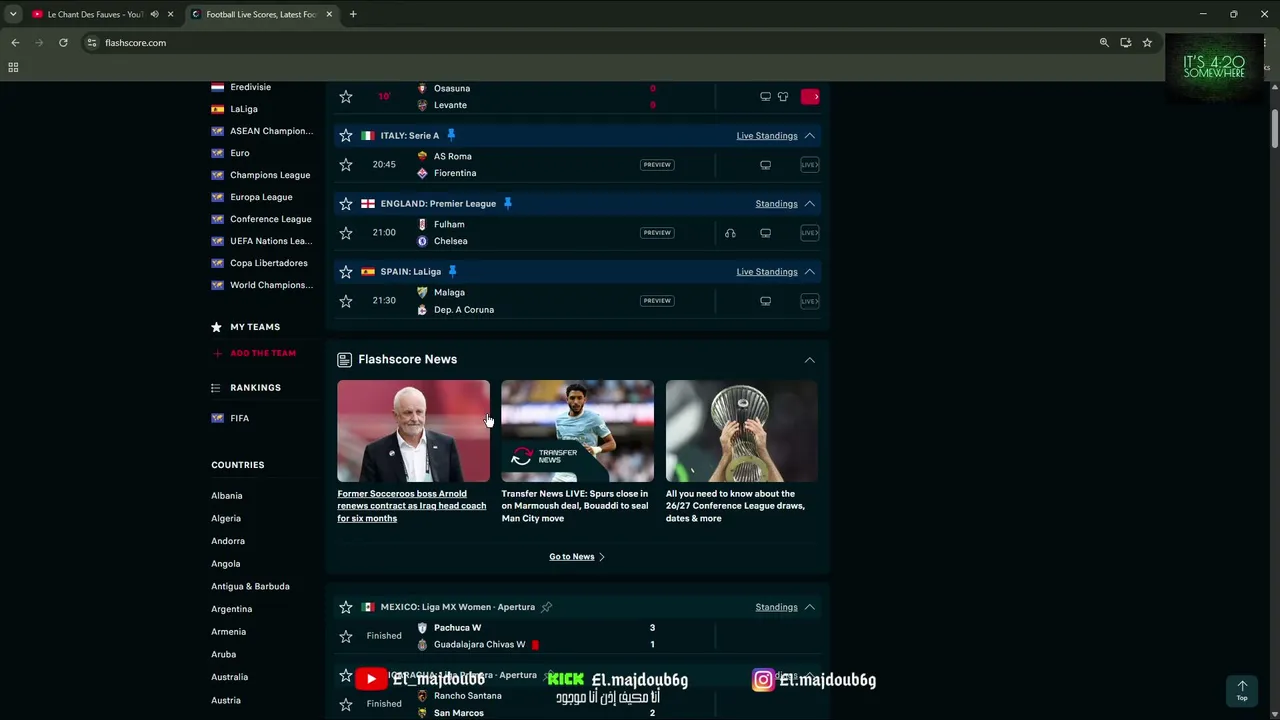The image size is (1280, 720).
Task: Click the TV icon for Osasuna vs Levante
Action: (x=765, y=97)
